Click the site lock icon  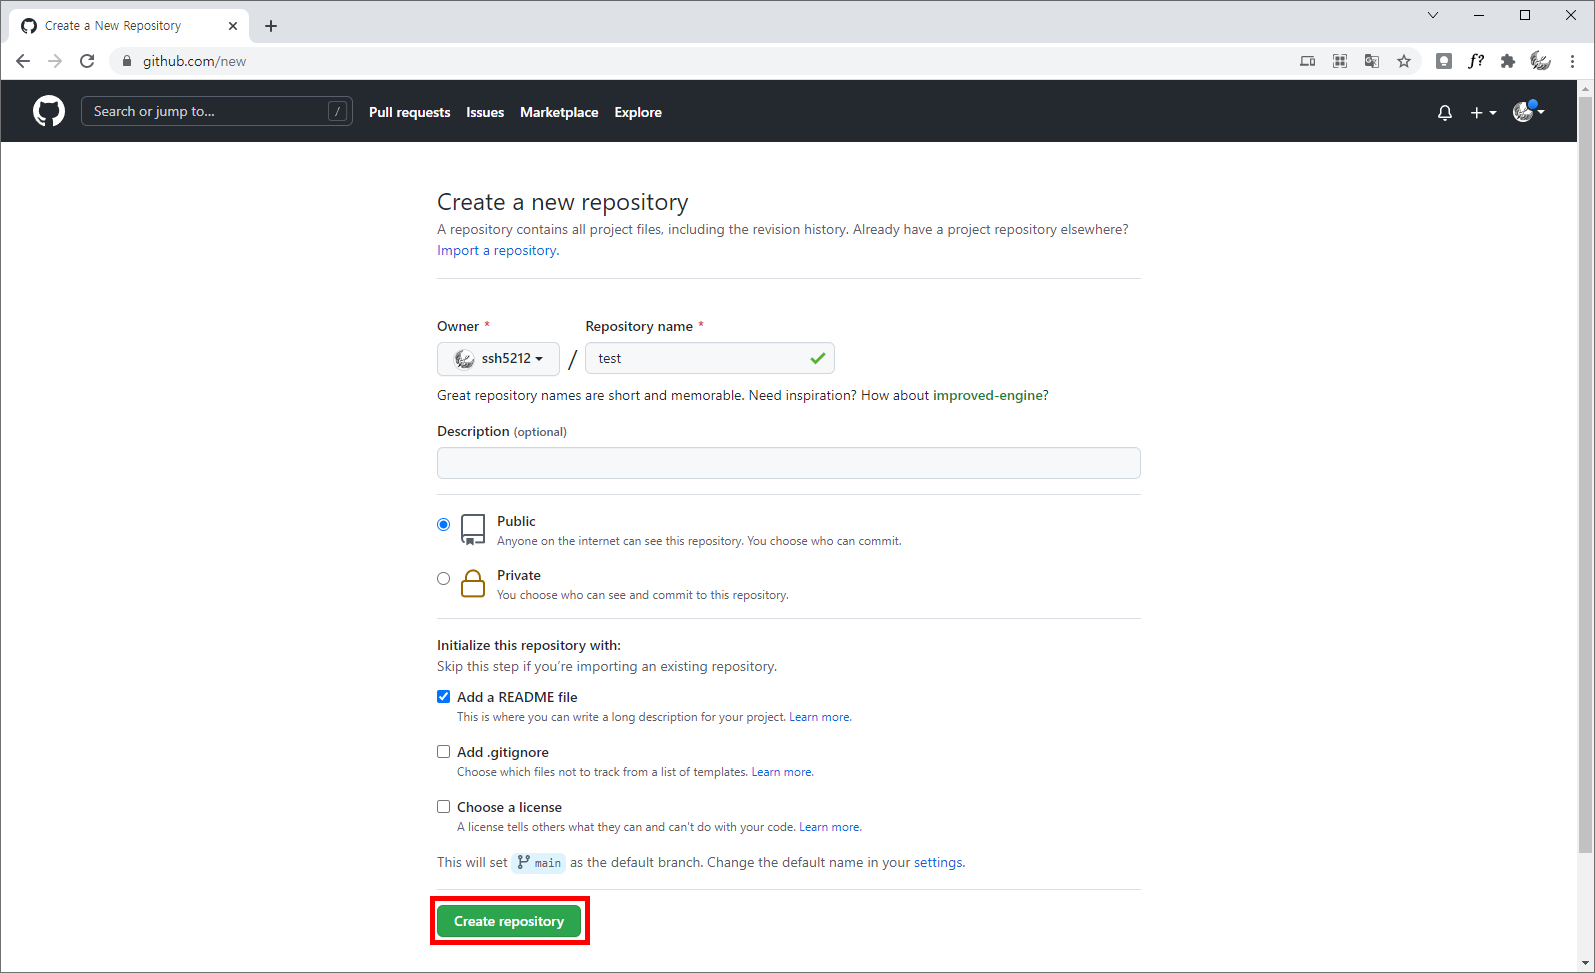click(x=126, y=61)
